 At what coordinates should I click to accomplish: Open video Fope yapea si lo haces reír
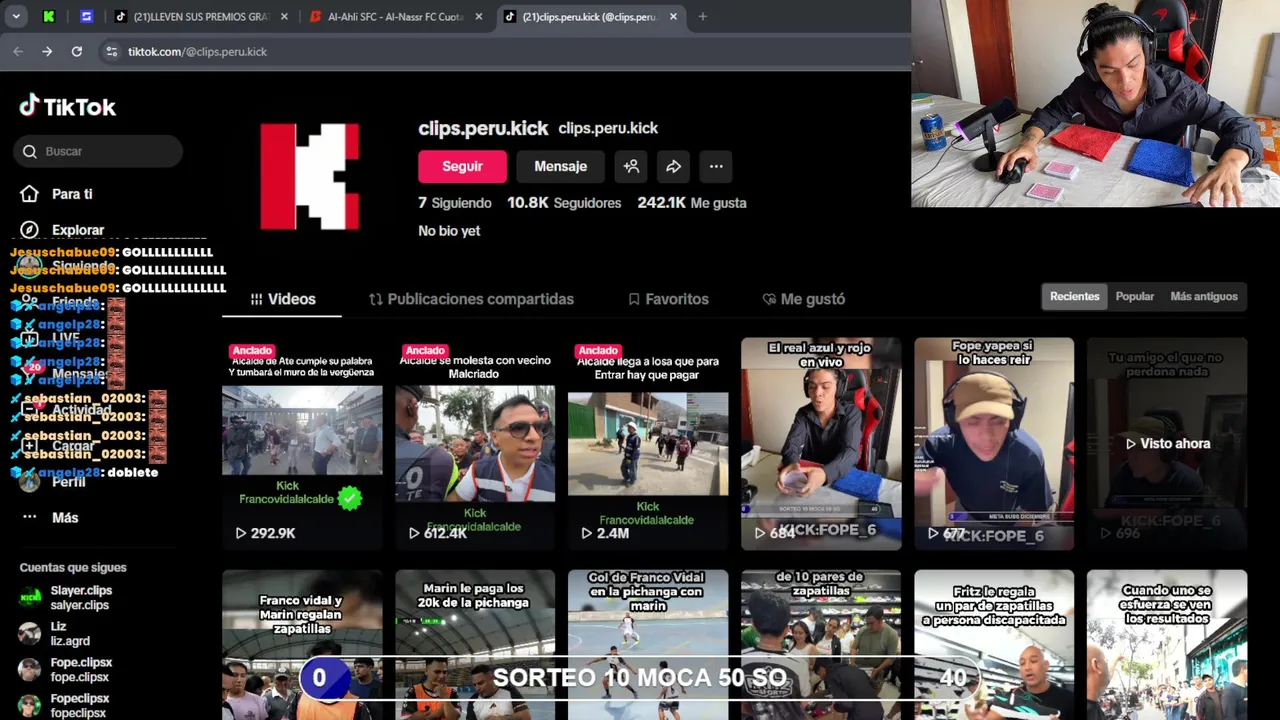(x=994, y=443)
